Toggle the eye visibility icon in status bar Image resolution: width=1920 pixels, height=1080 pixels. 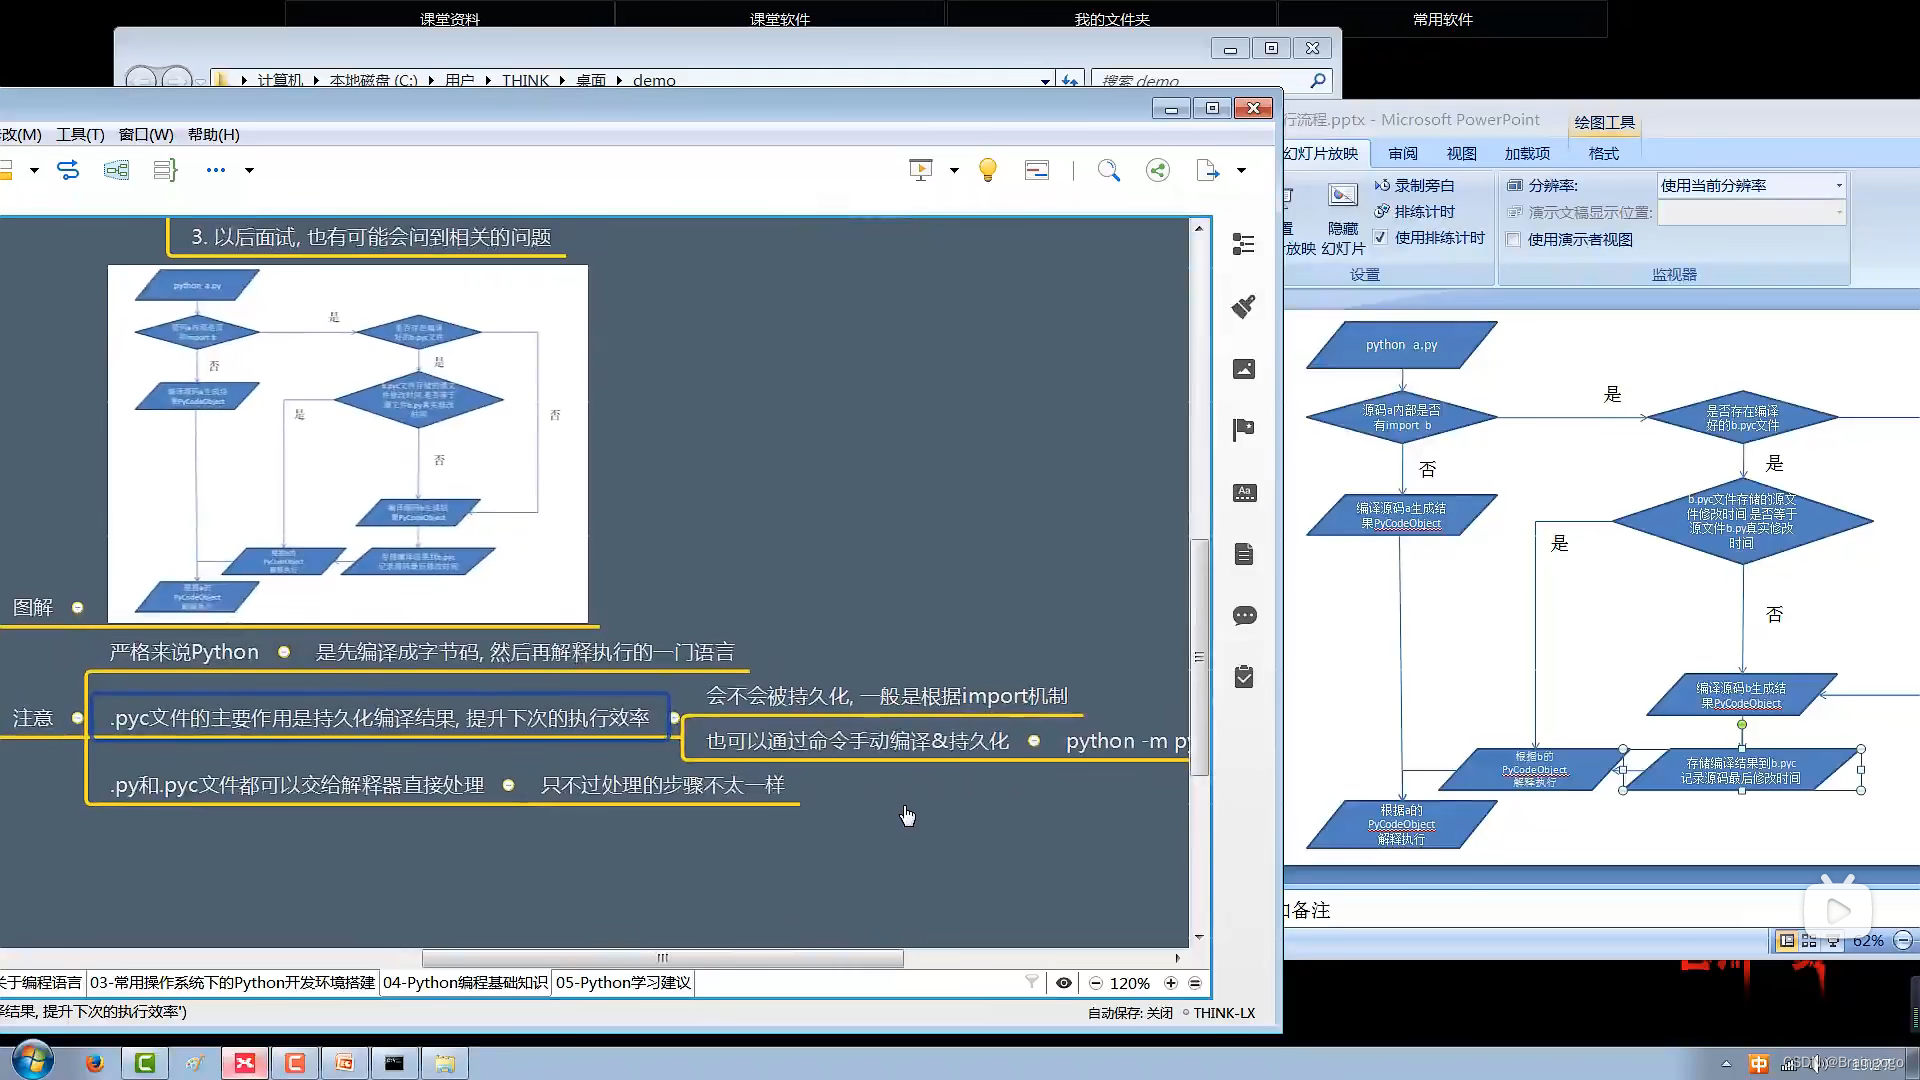(1064, 983)
